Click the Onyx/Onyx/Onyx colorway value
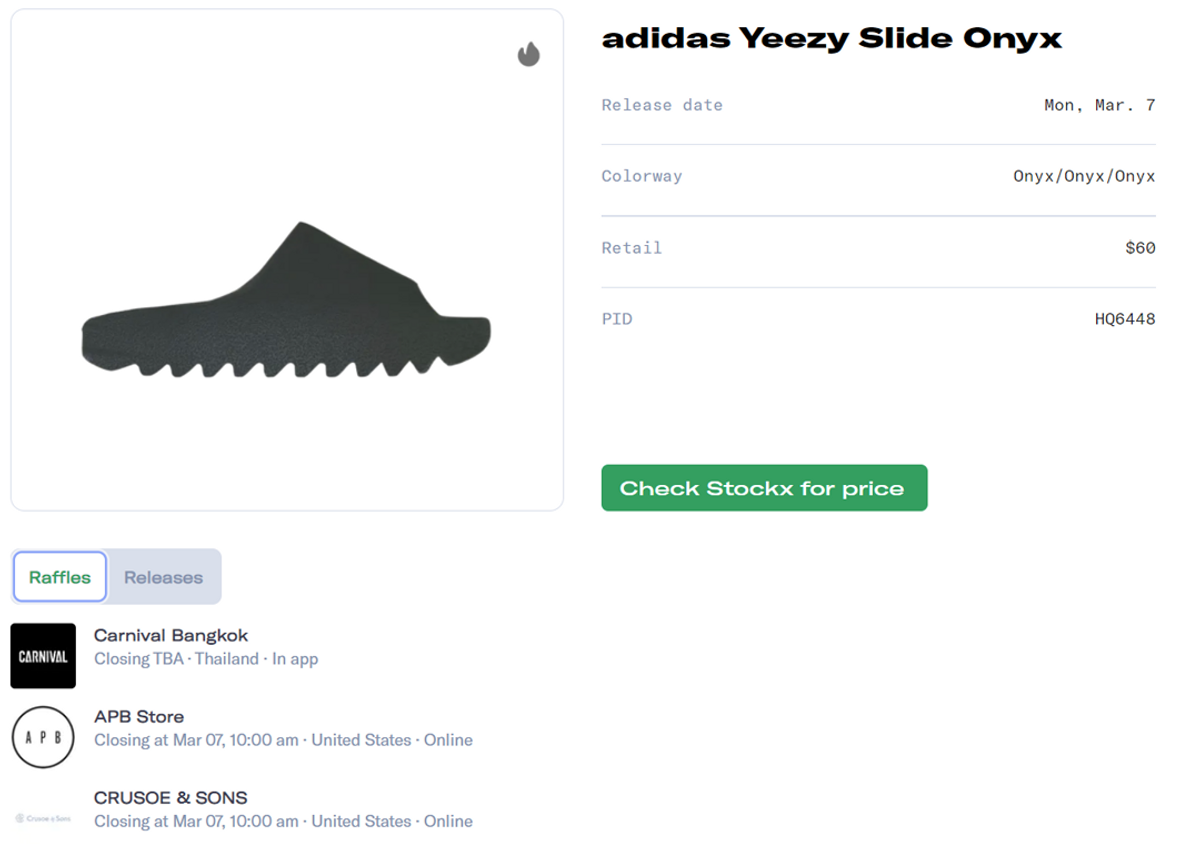Image resolution: width=1200 pixels, height=844 pixels. [1081, 175]
